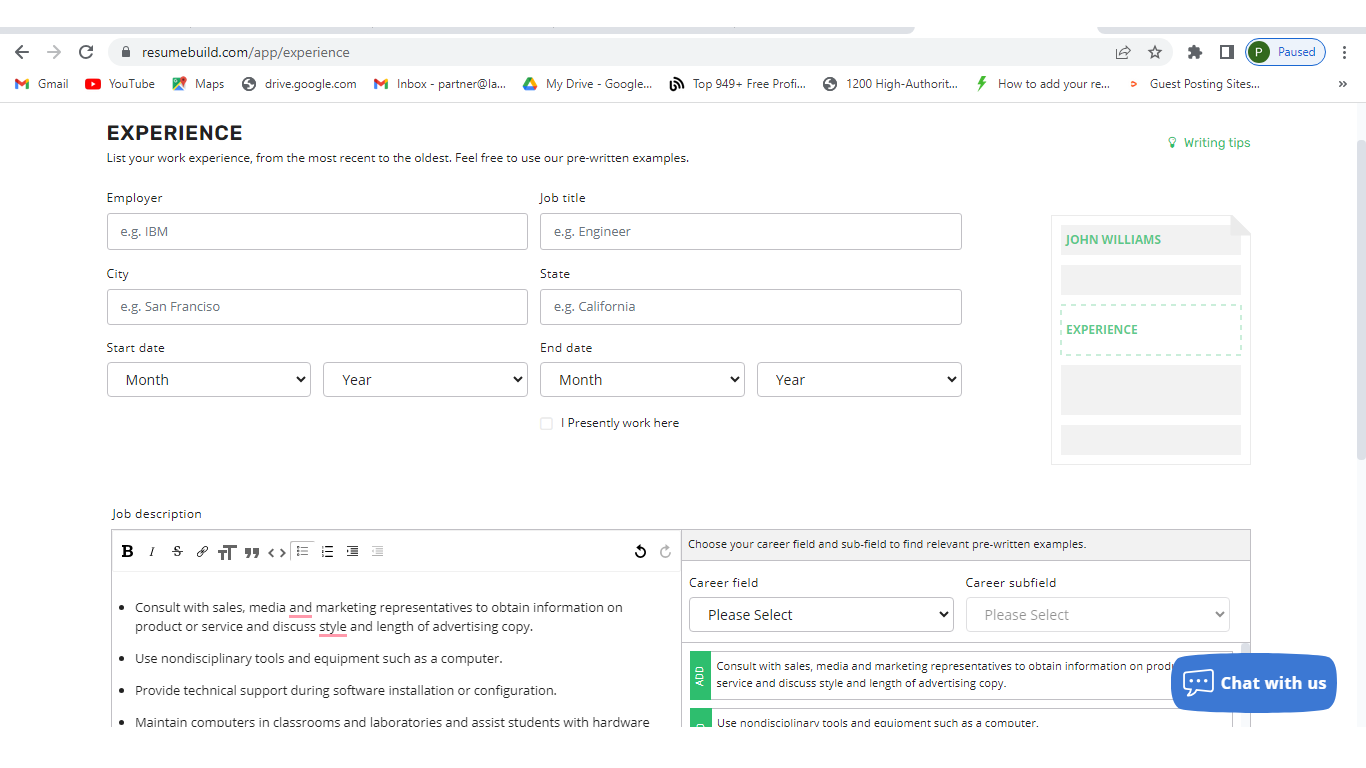The image size is (1366, 768).
Task: Apply italic formatting in the editor toolbar
Action: 152,551
